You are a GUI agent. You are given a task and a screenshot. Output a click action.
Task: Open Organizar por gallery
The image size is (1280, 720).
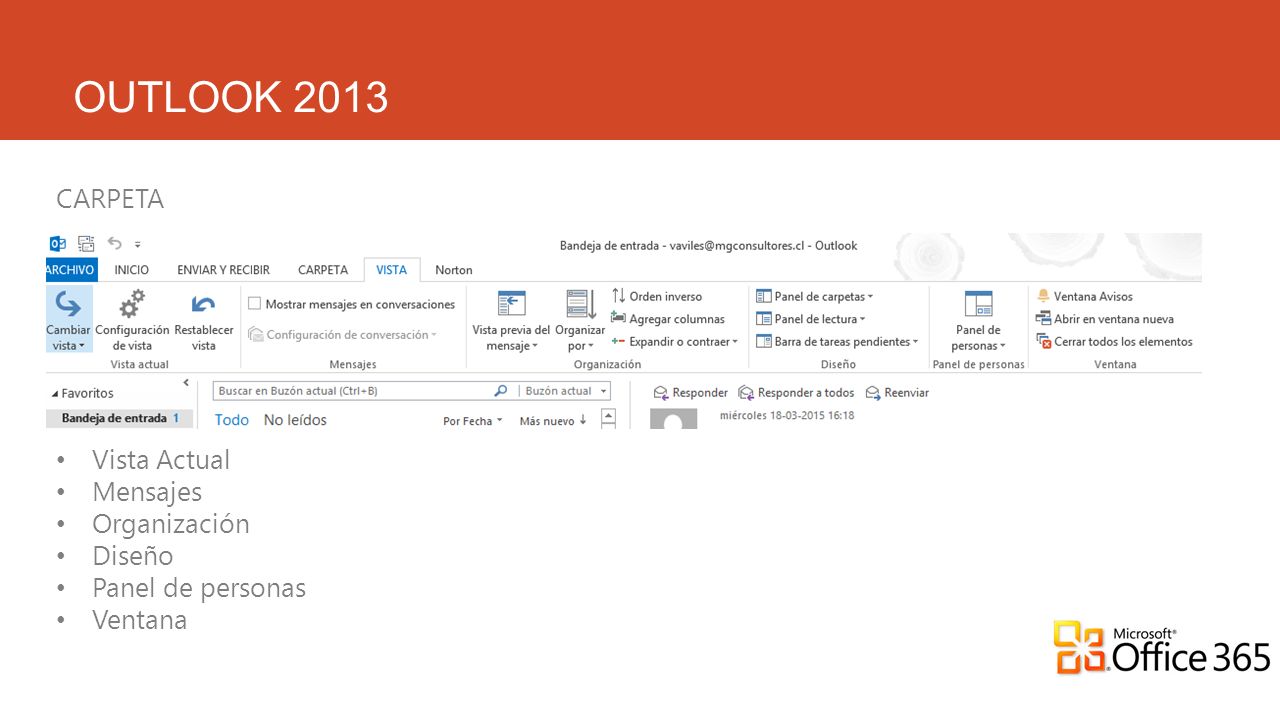(x=580, y=319)
